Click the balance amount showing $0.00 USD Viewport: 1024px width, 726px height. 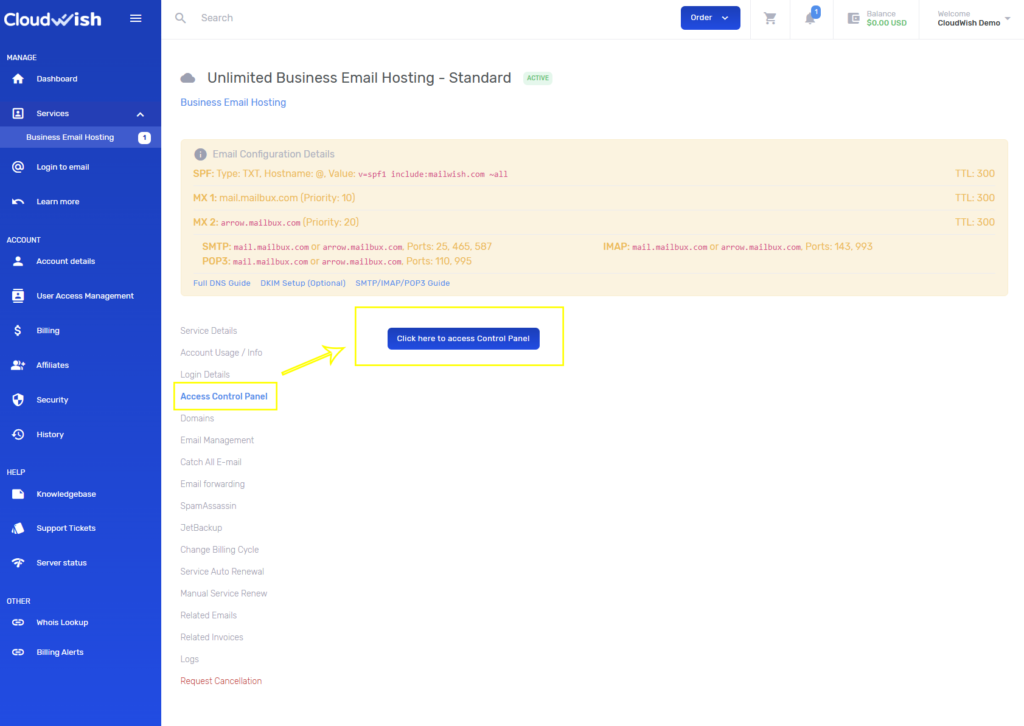click(x=884, y=20)
